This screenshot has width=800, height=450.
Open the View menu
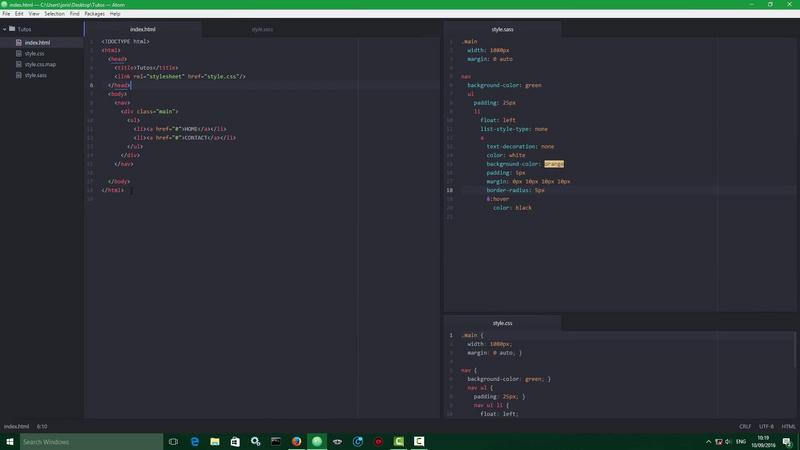34,14
